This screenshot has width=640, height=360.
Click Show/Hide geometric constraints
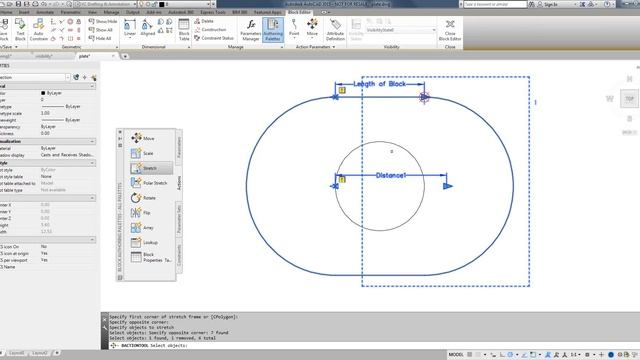click(103, 21)
